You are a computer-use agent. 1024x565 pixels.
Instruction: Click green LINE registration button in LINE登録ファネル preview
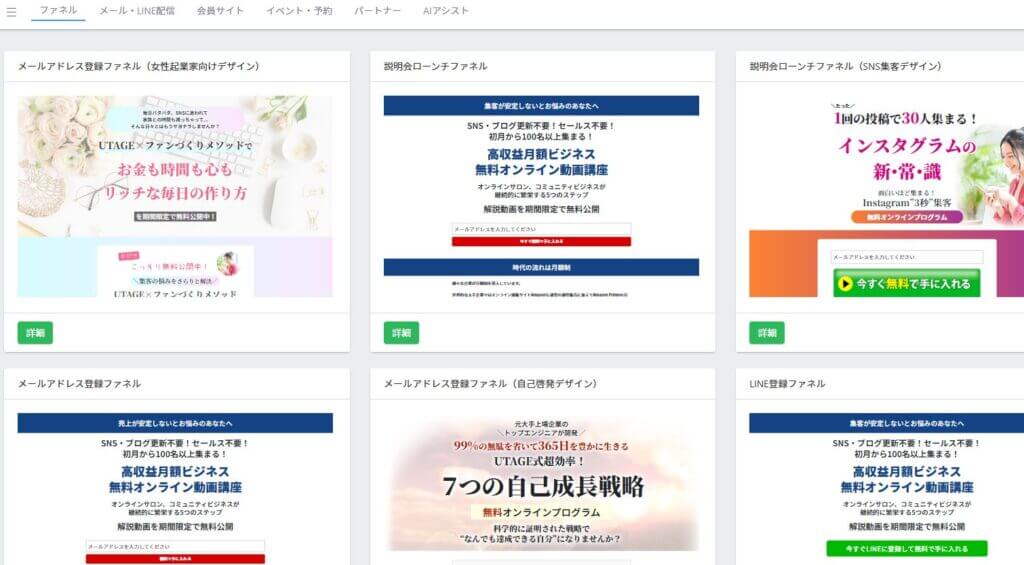click(x=906, y=548)
